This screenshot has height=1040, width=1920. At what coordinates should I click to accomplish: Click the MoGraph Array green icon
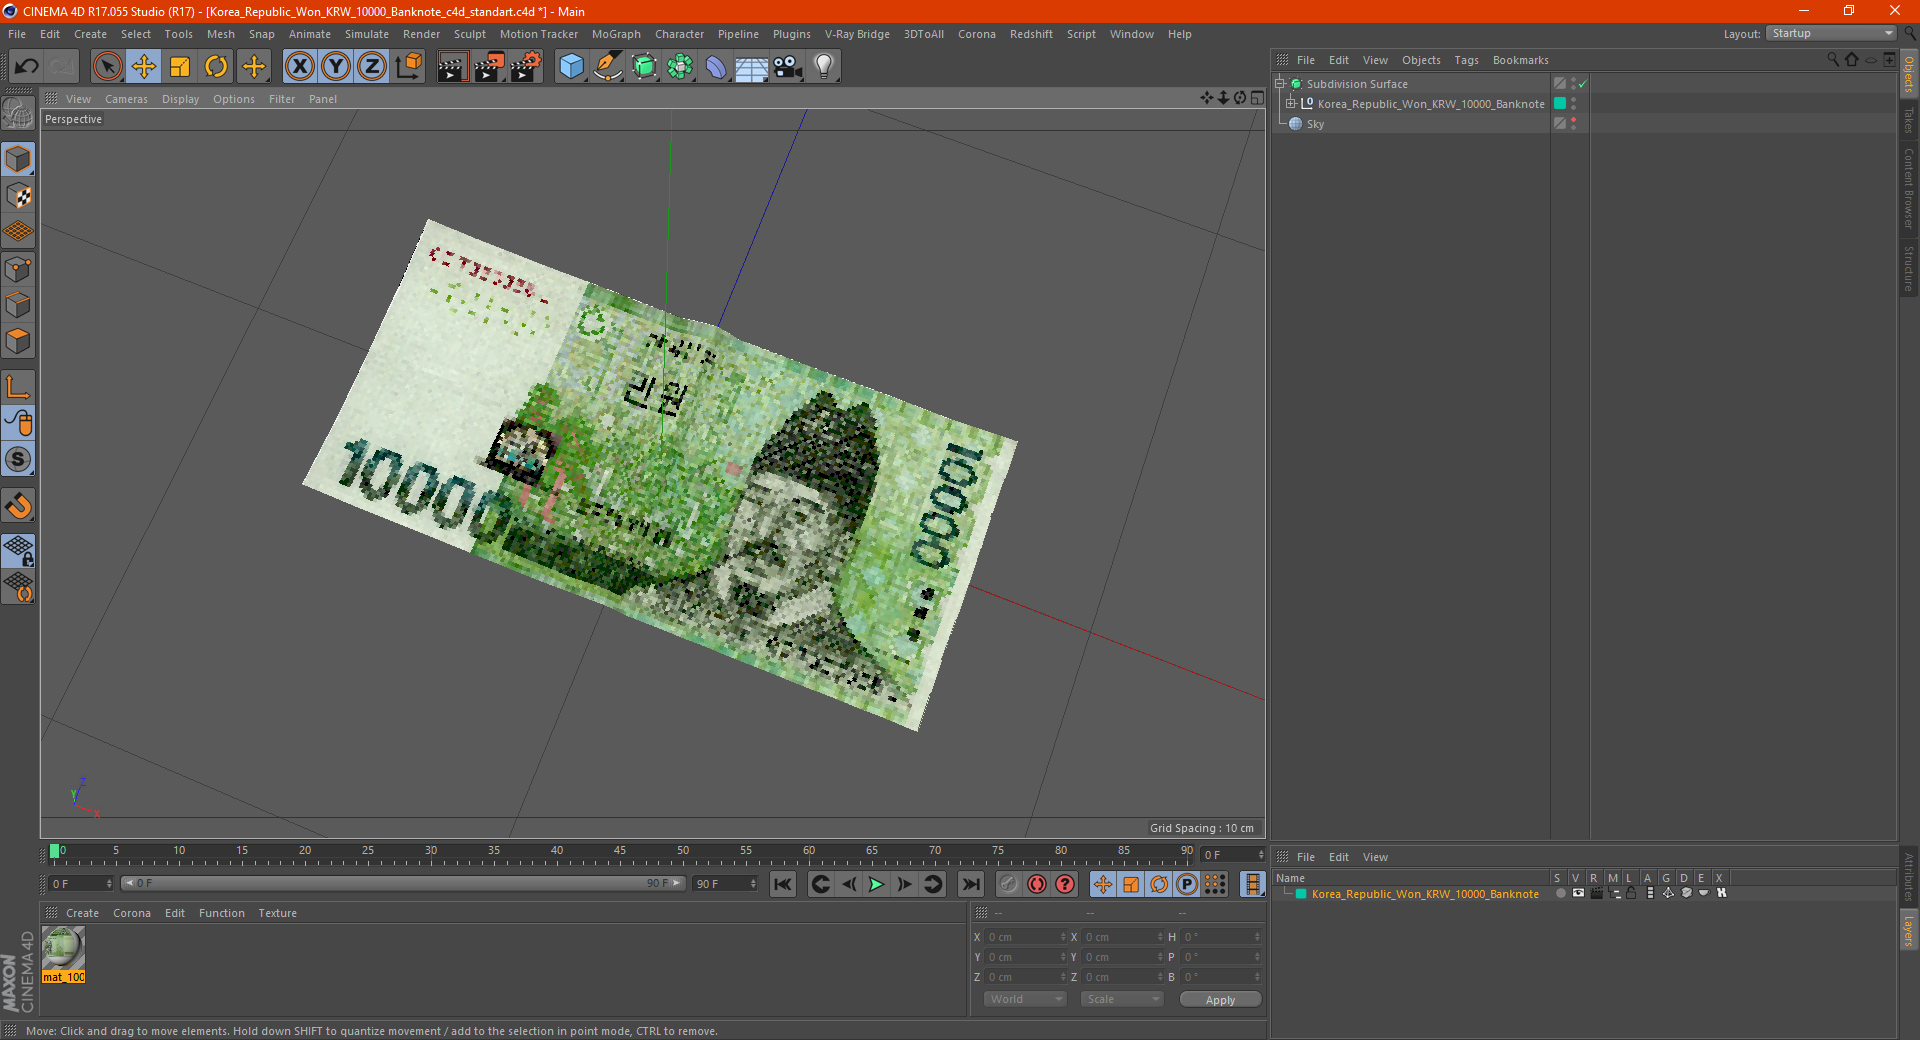click(680, 67)
